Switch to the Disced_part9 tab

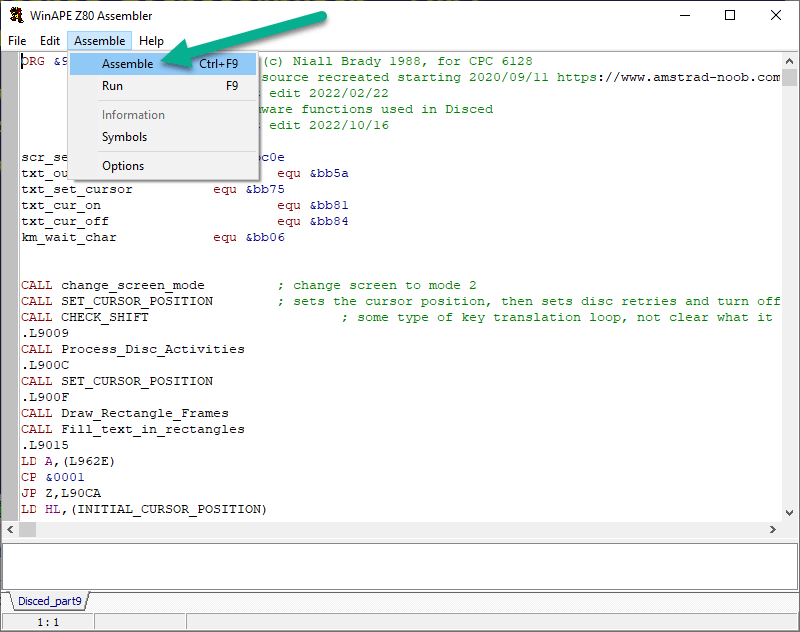[x=49, y=601]
